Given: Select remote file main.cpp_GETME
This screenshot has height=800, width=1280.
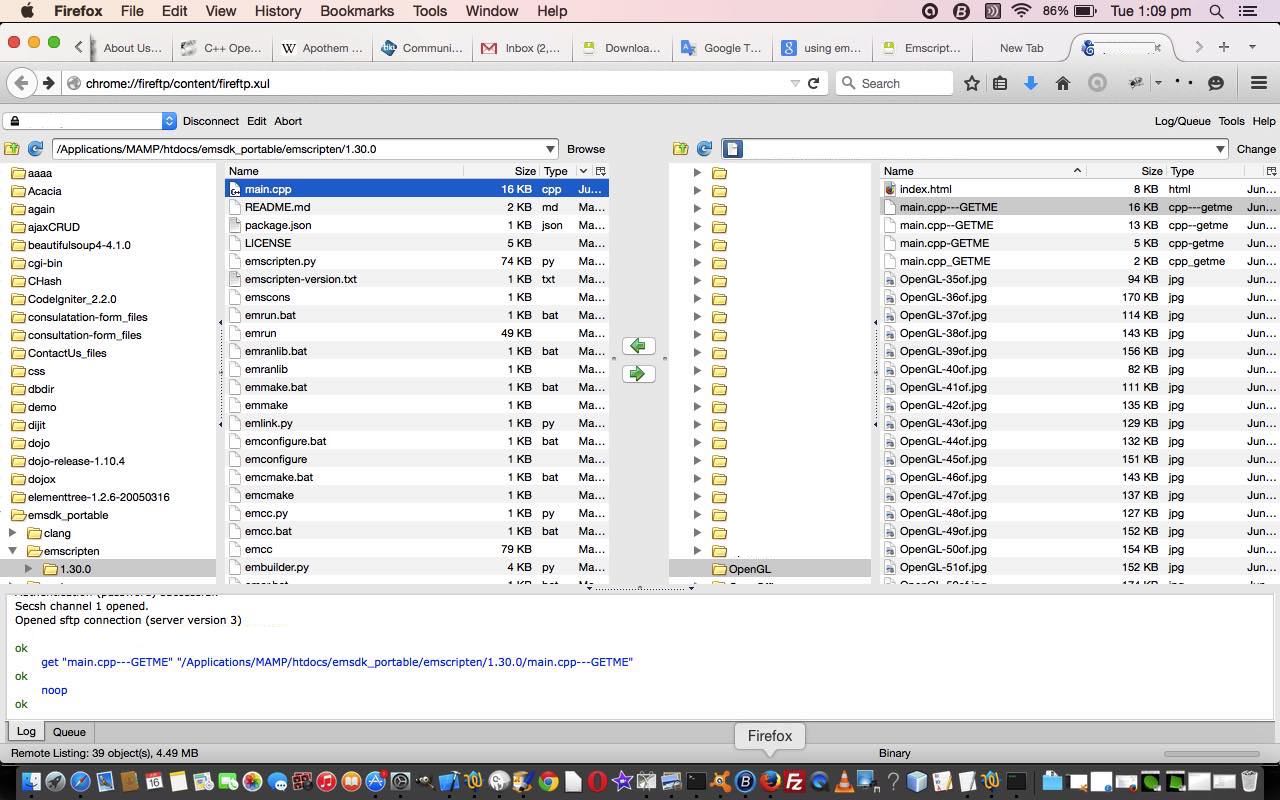Looking at the screenshot, I should pyautogui.click(x=1079, y=261).
